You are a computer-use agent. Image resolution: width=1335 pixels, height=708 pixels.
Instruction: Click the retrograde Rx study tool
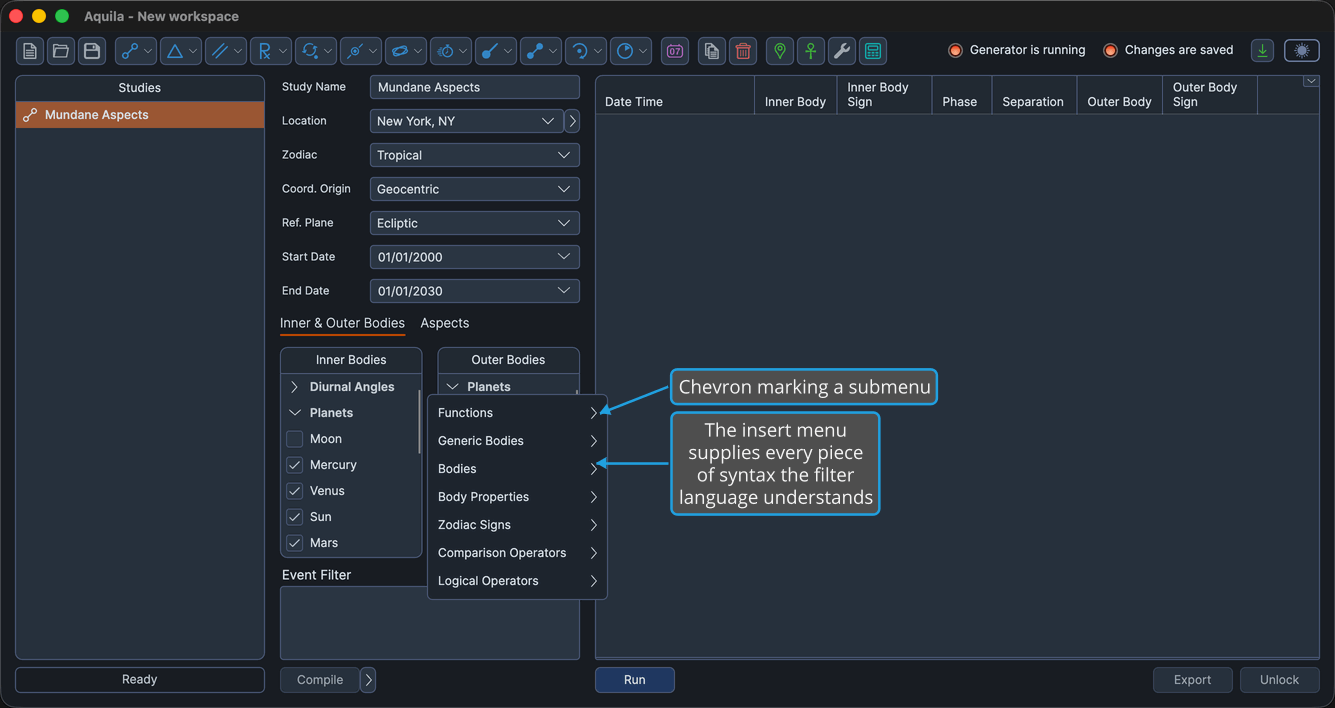point(270,51)
